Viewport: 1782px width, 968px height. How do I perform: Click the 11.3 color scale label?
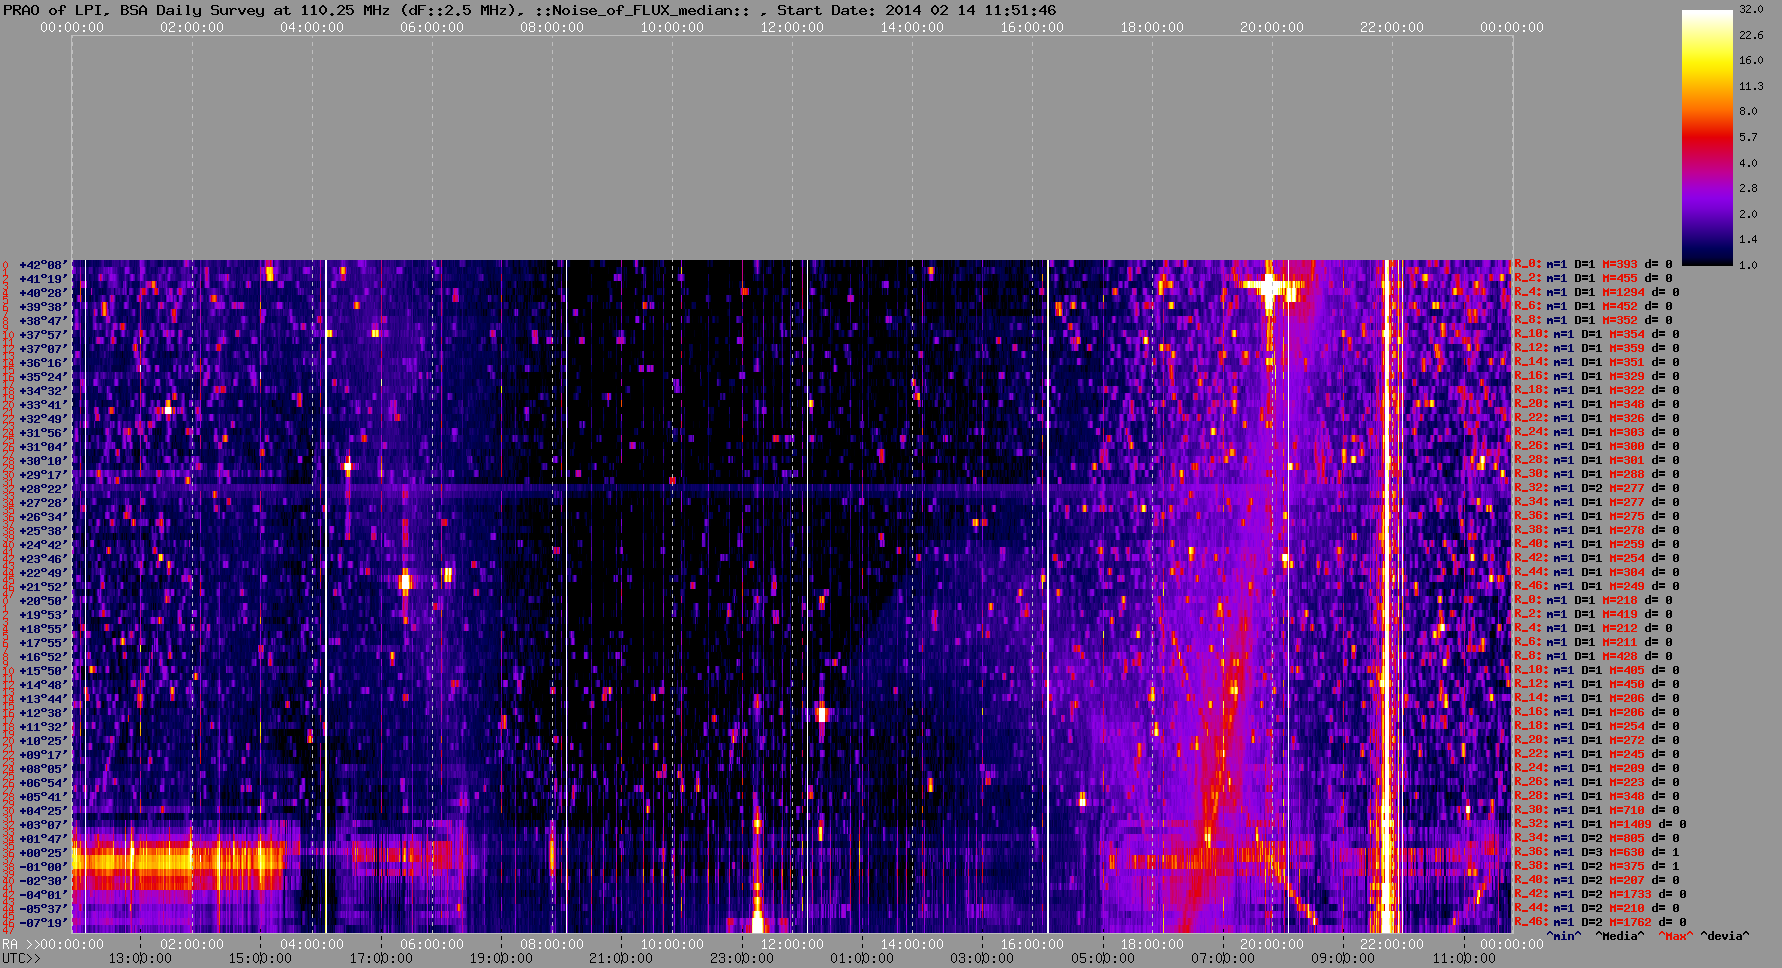click(x=1751, y=86)
